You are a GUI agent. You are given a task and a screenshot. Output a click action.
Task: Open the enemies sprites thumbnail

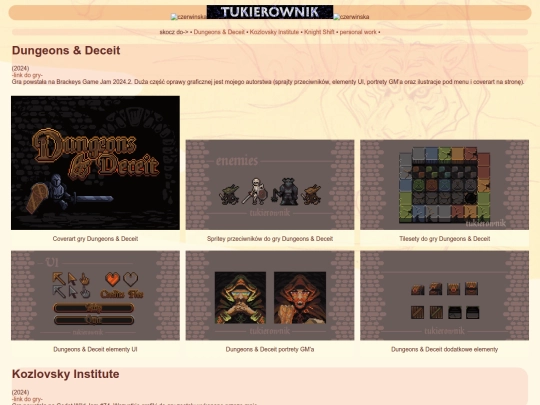[x=270, y=185]
